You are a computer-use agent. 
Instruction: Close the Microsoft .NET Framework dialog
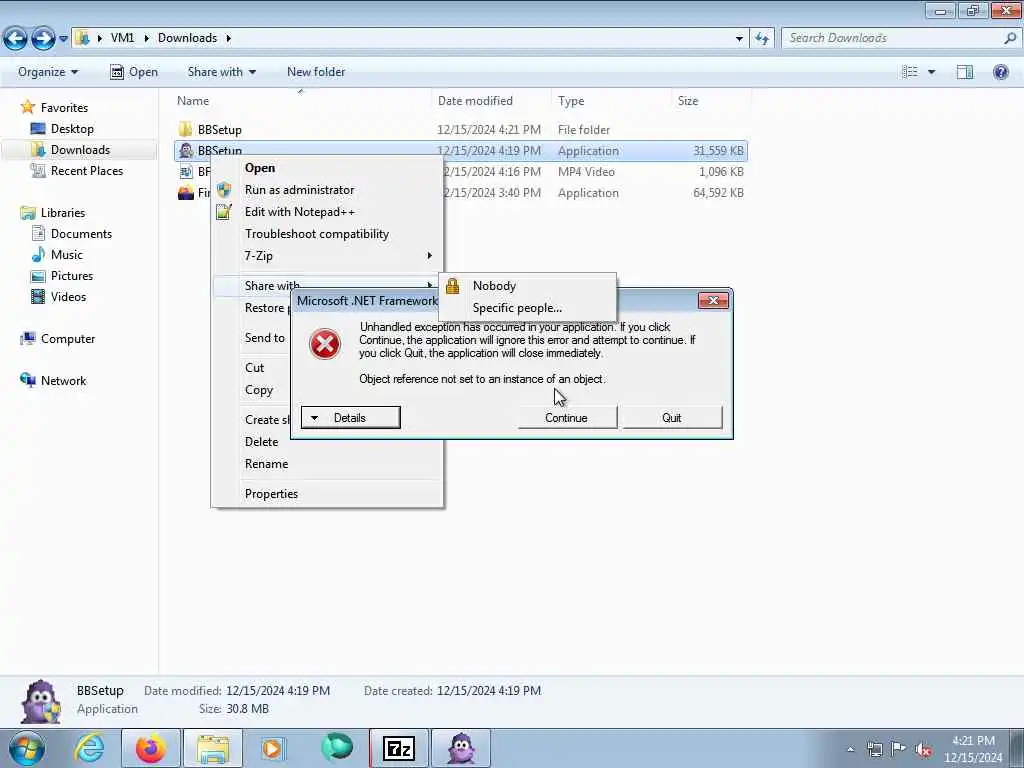(713, 300)
